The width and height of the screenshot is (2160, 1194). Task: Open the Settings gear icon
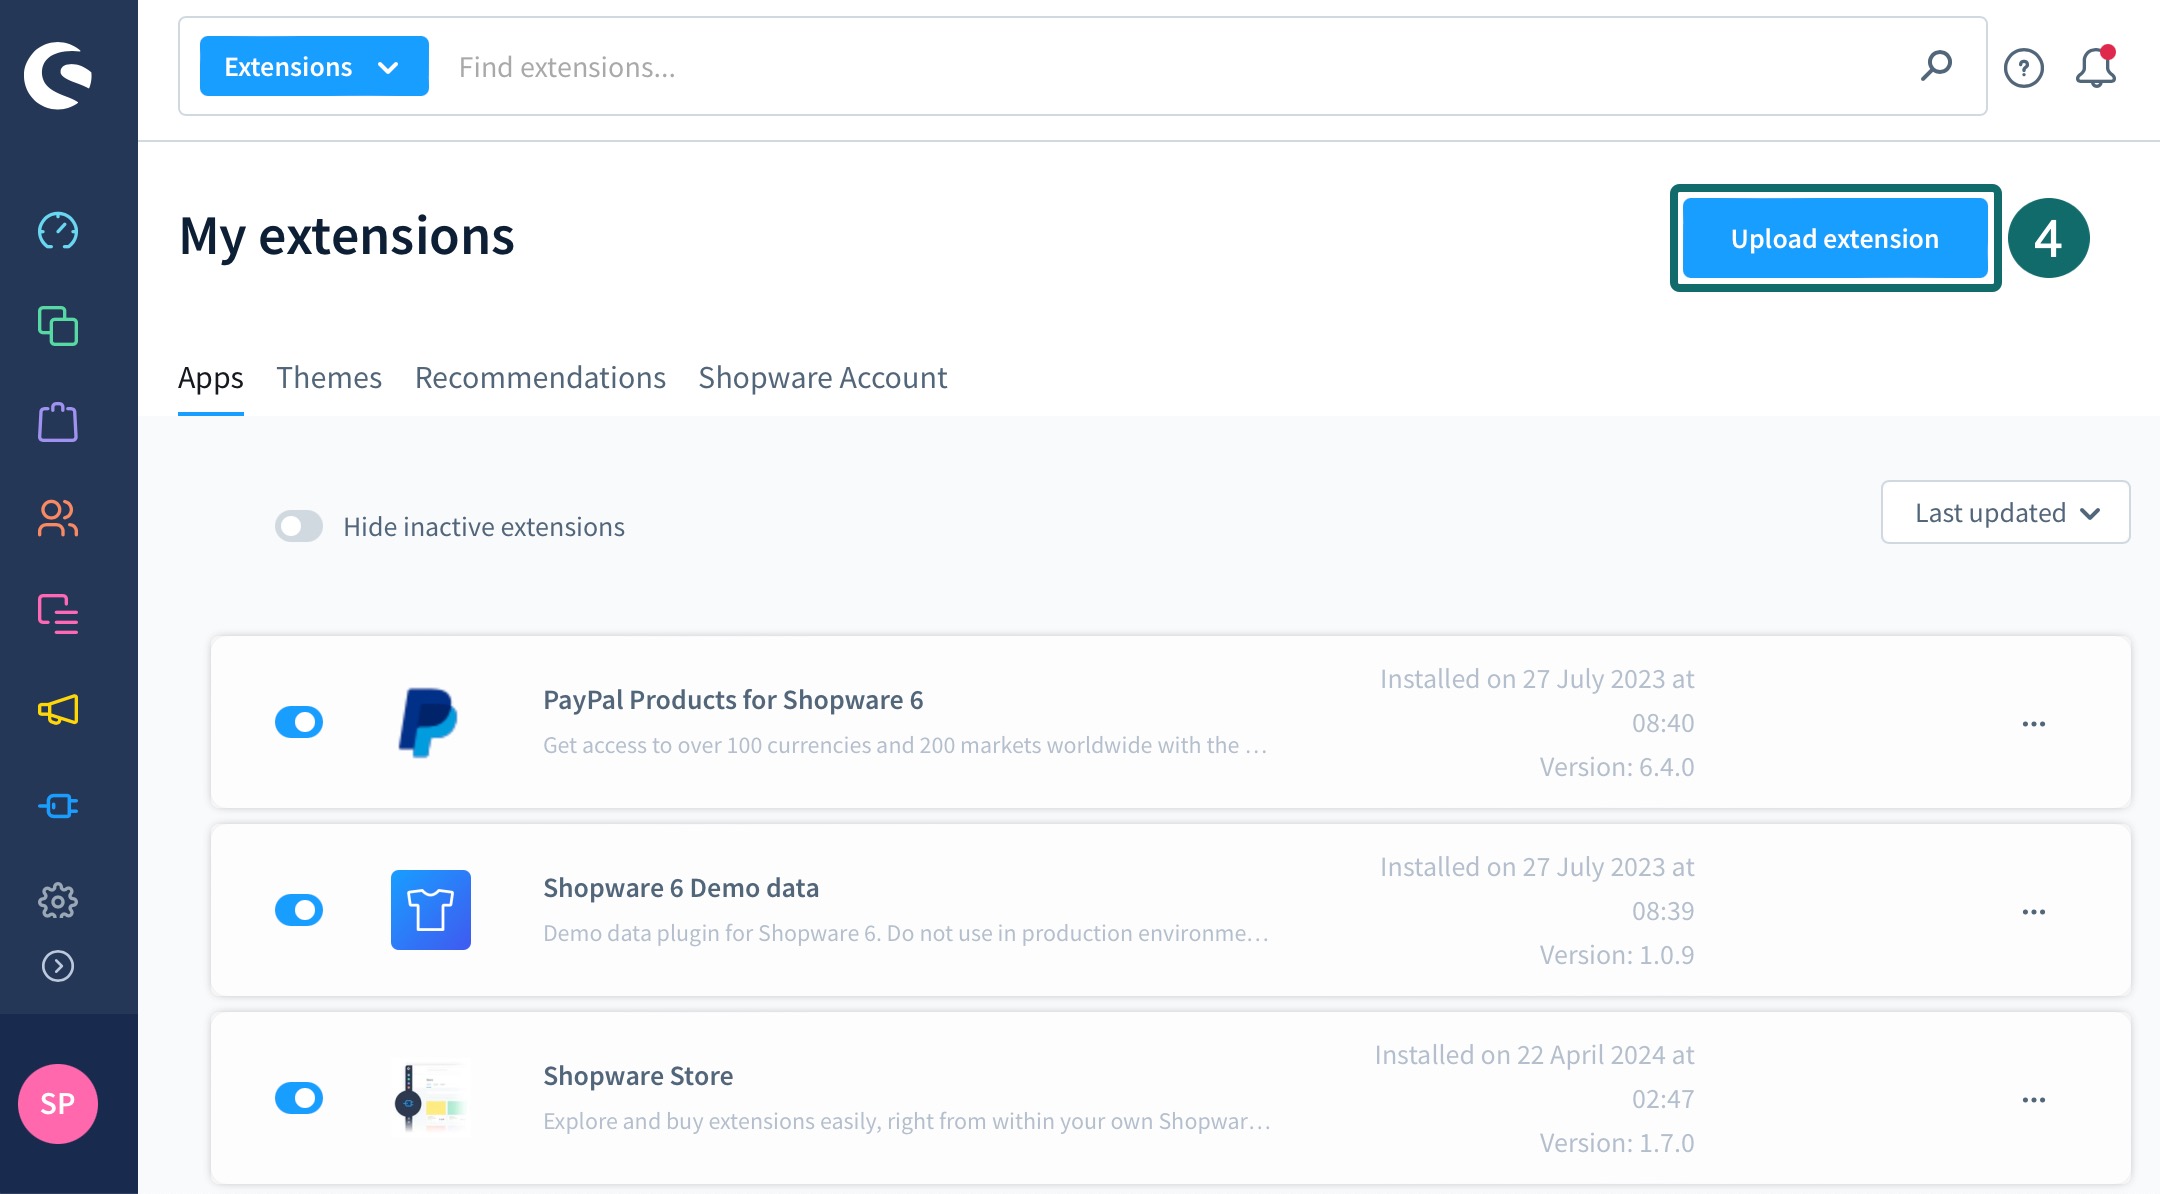click(x=58, y=901)
